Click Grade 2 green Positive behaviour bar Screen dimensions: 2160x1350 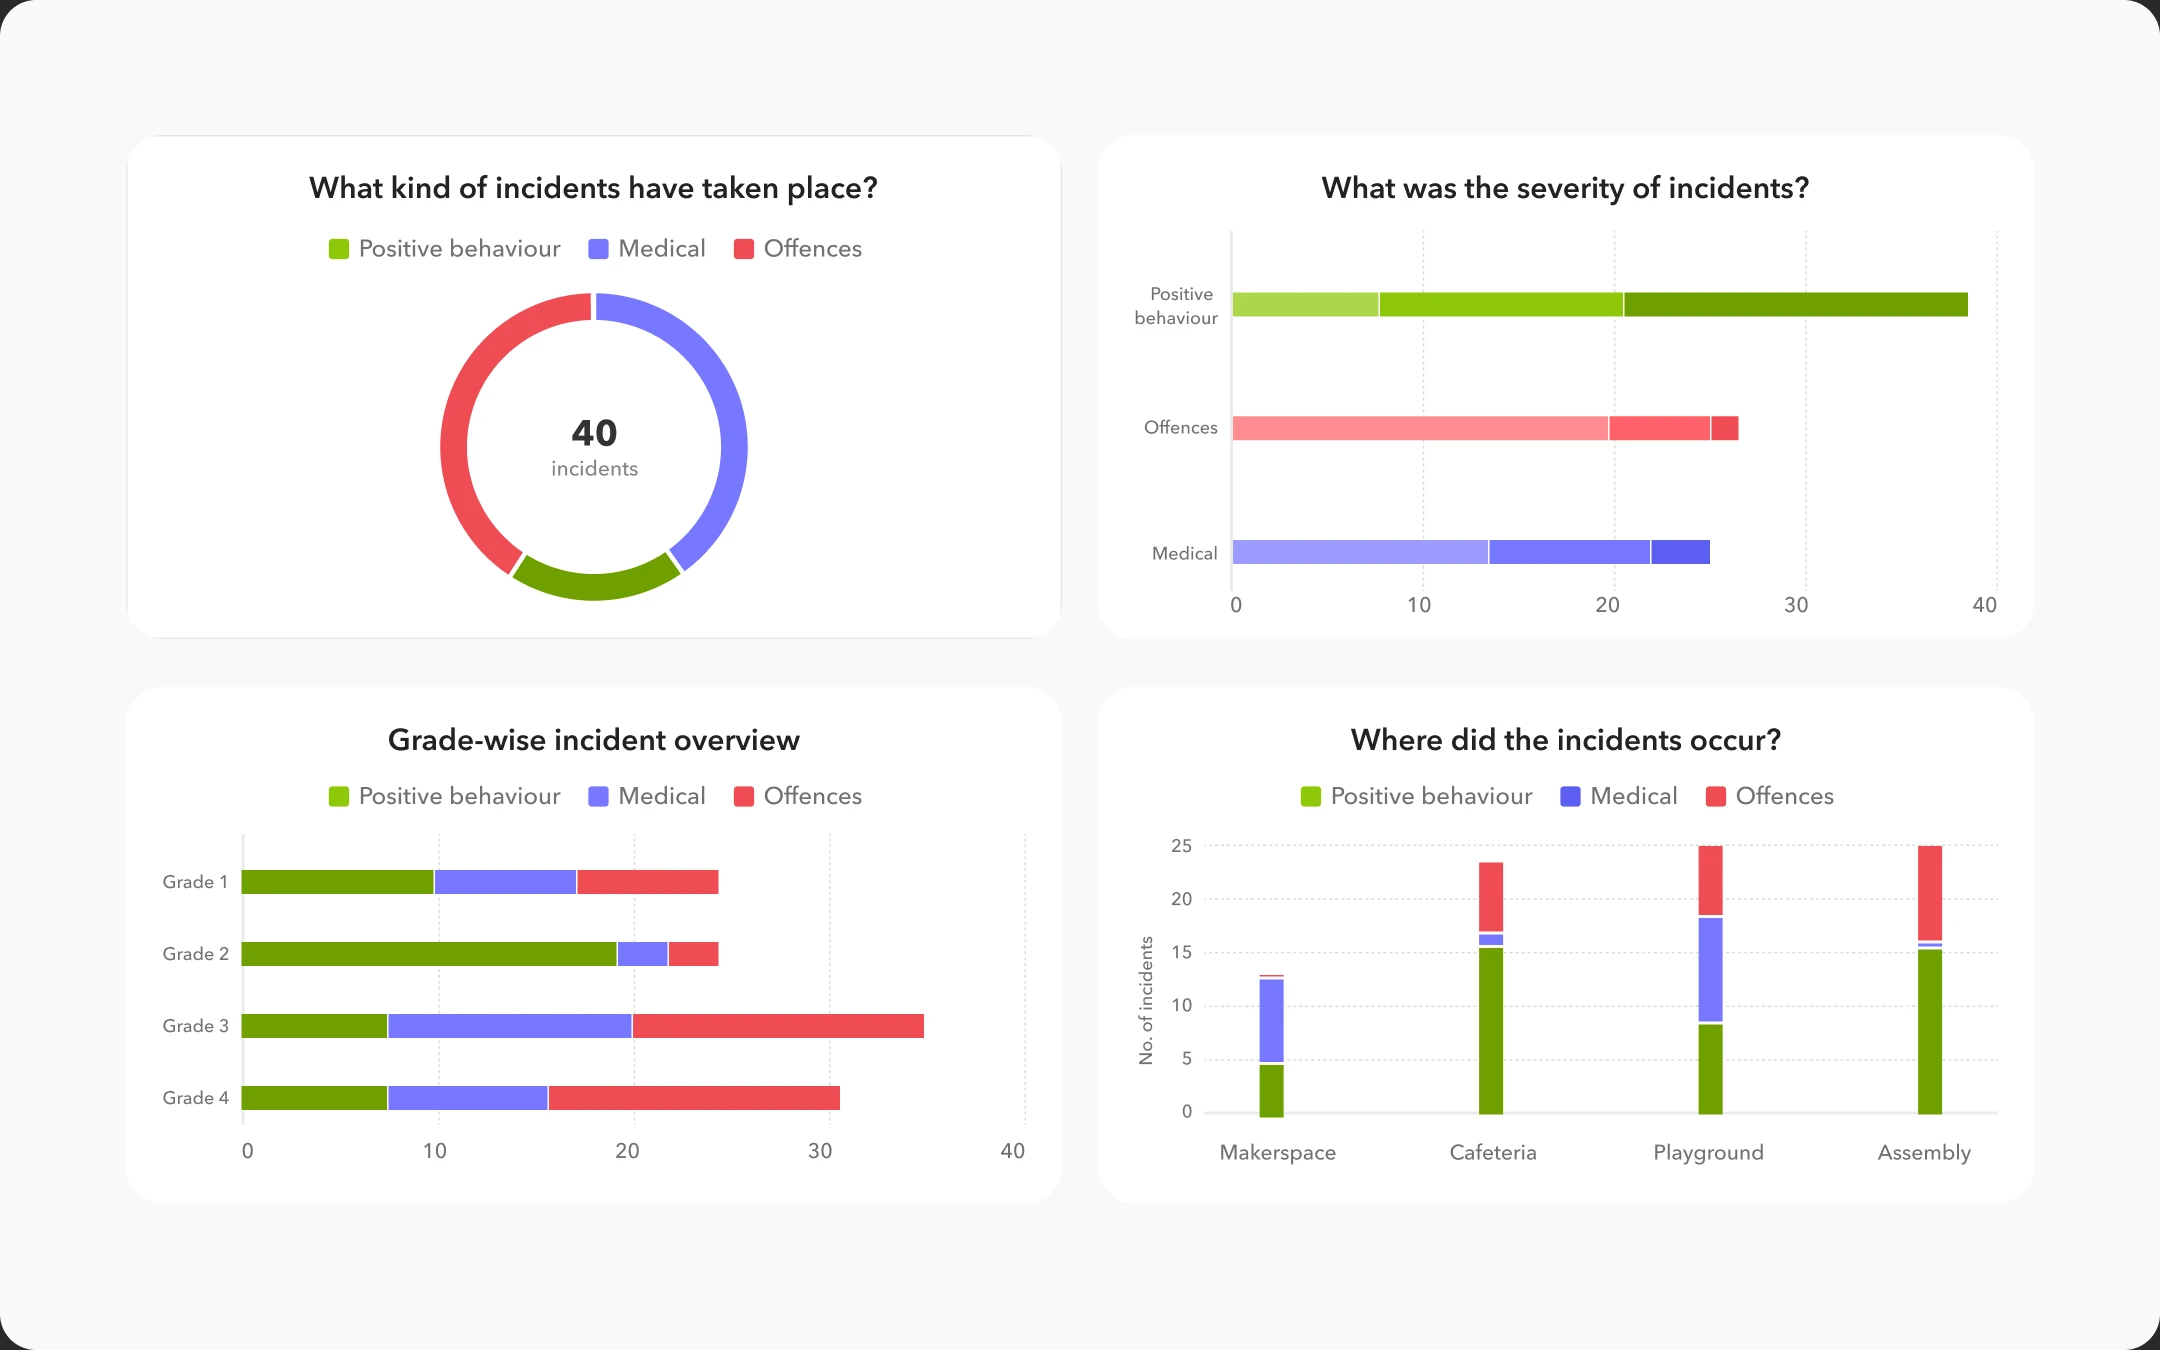[429, 954]
